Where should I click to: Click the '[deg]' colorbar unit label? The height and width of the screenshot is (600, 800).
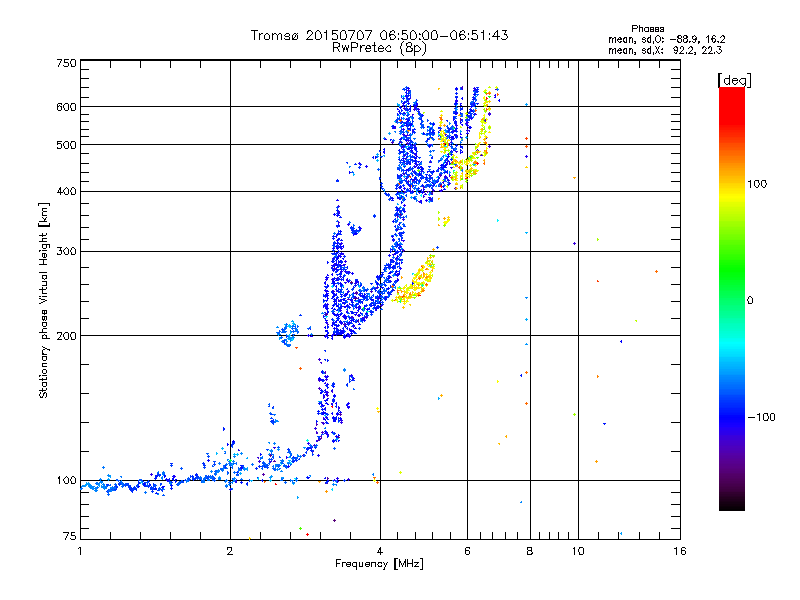pos(734,80)
